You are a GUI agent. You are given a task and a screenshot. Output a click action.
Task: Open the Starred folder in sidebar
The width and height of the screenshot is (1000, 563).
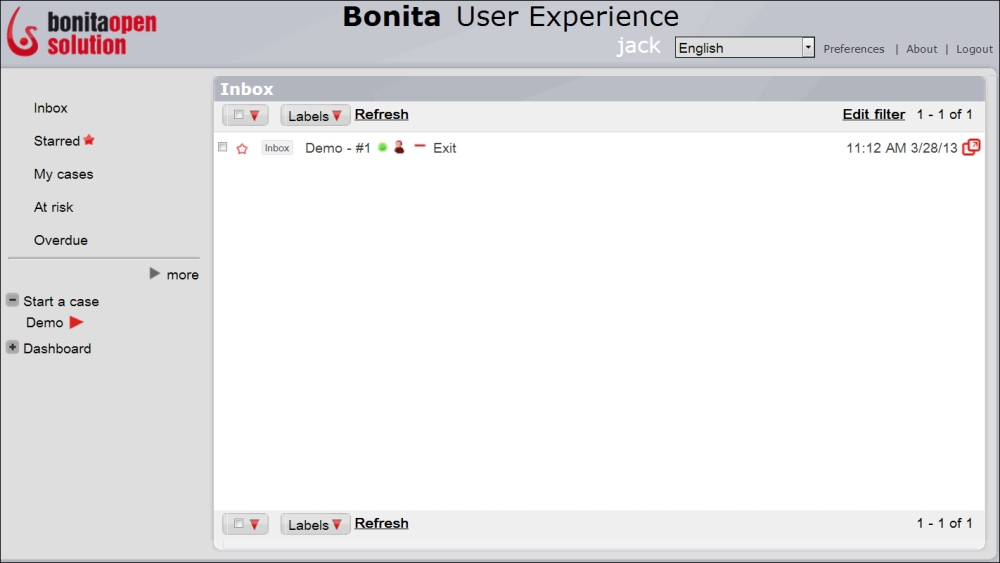pyautogui.click(x=57, y=141)
